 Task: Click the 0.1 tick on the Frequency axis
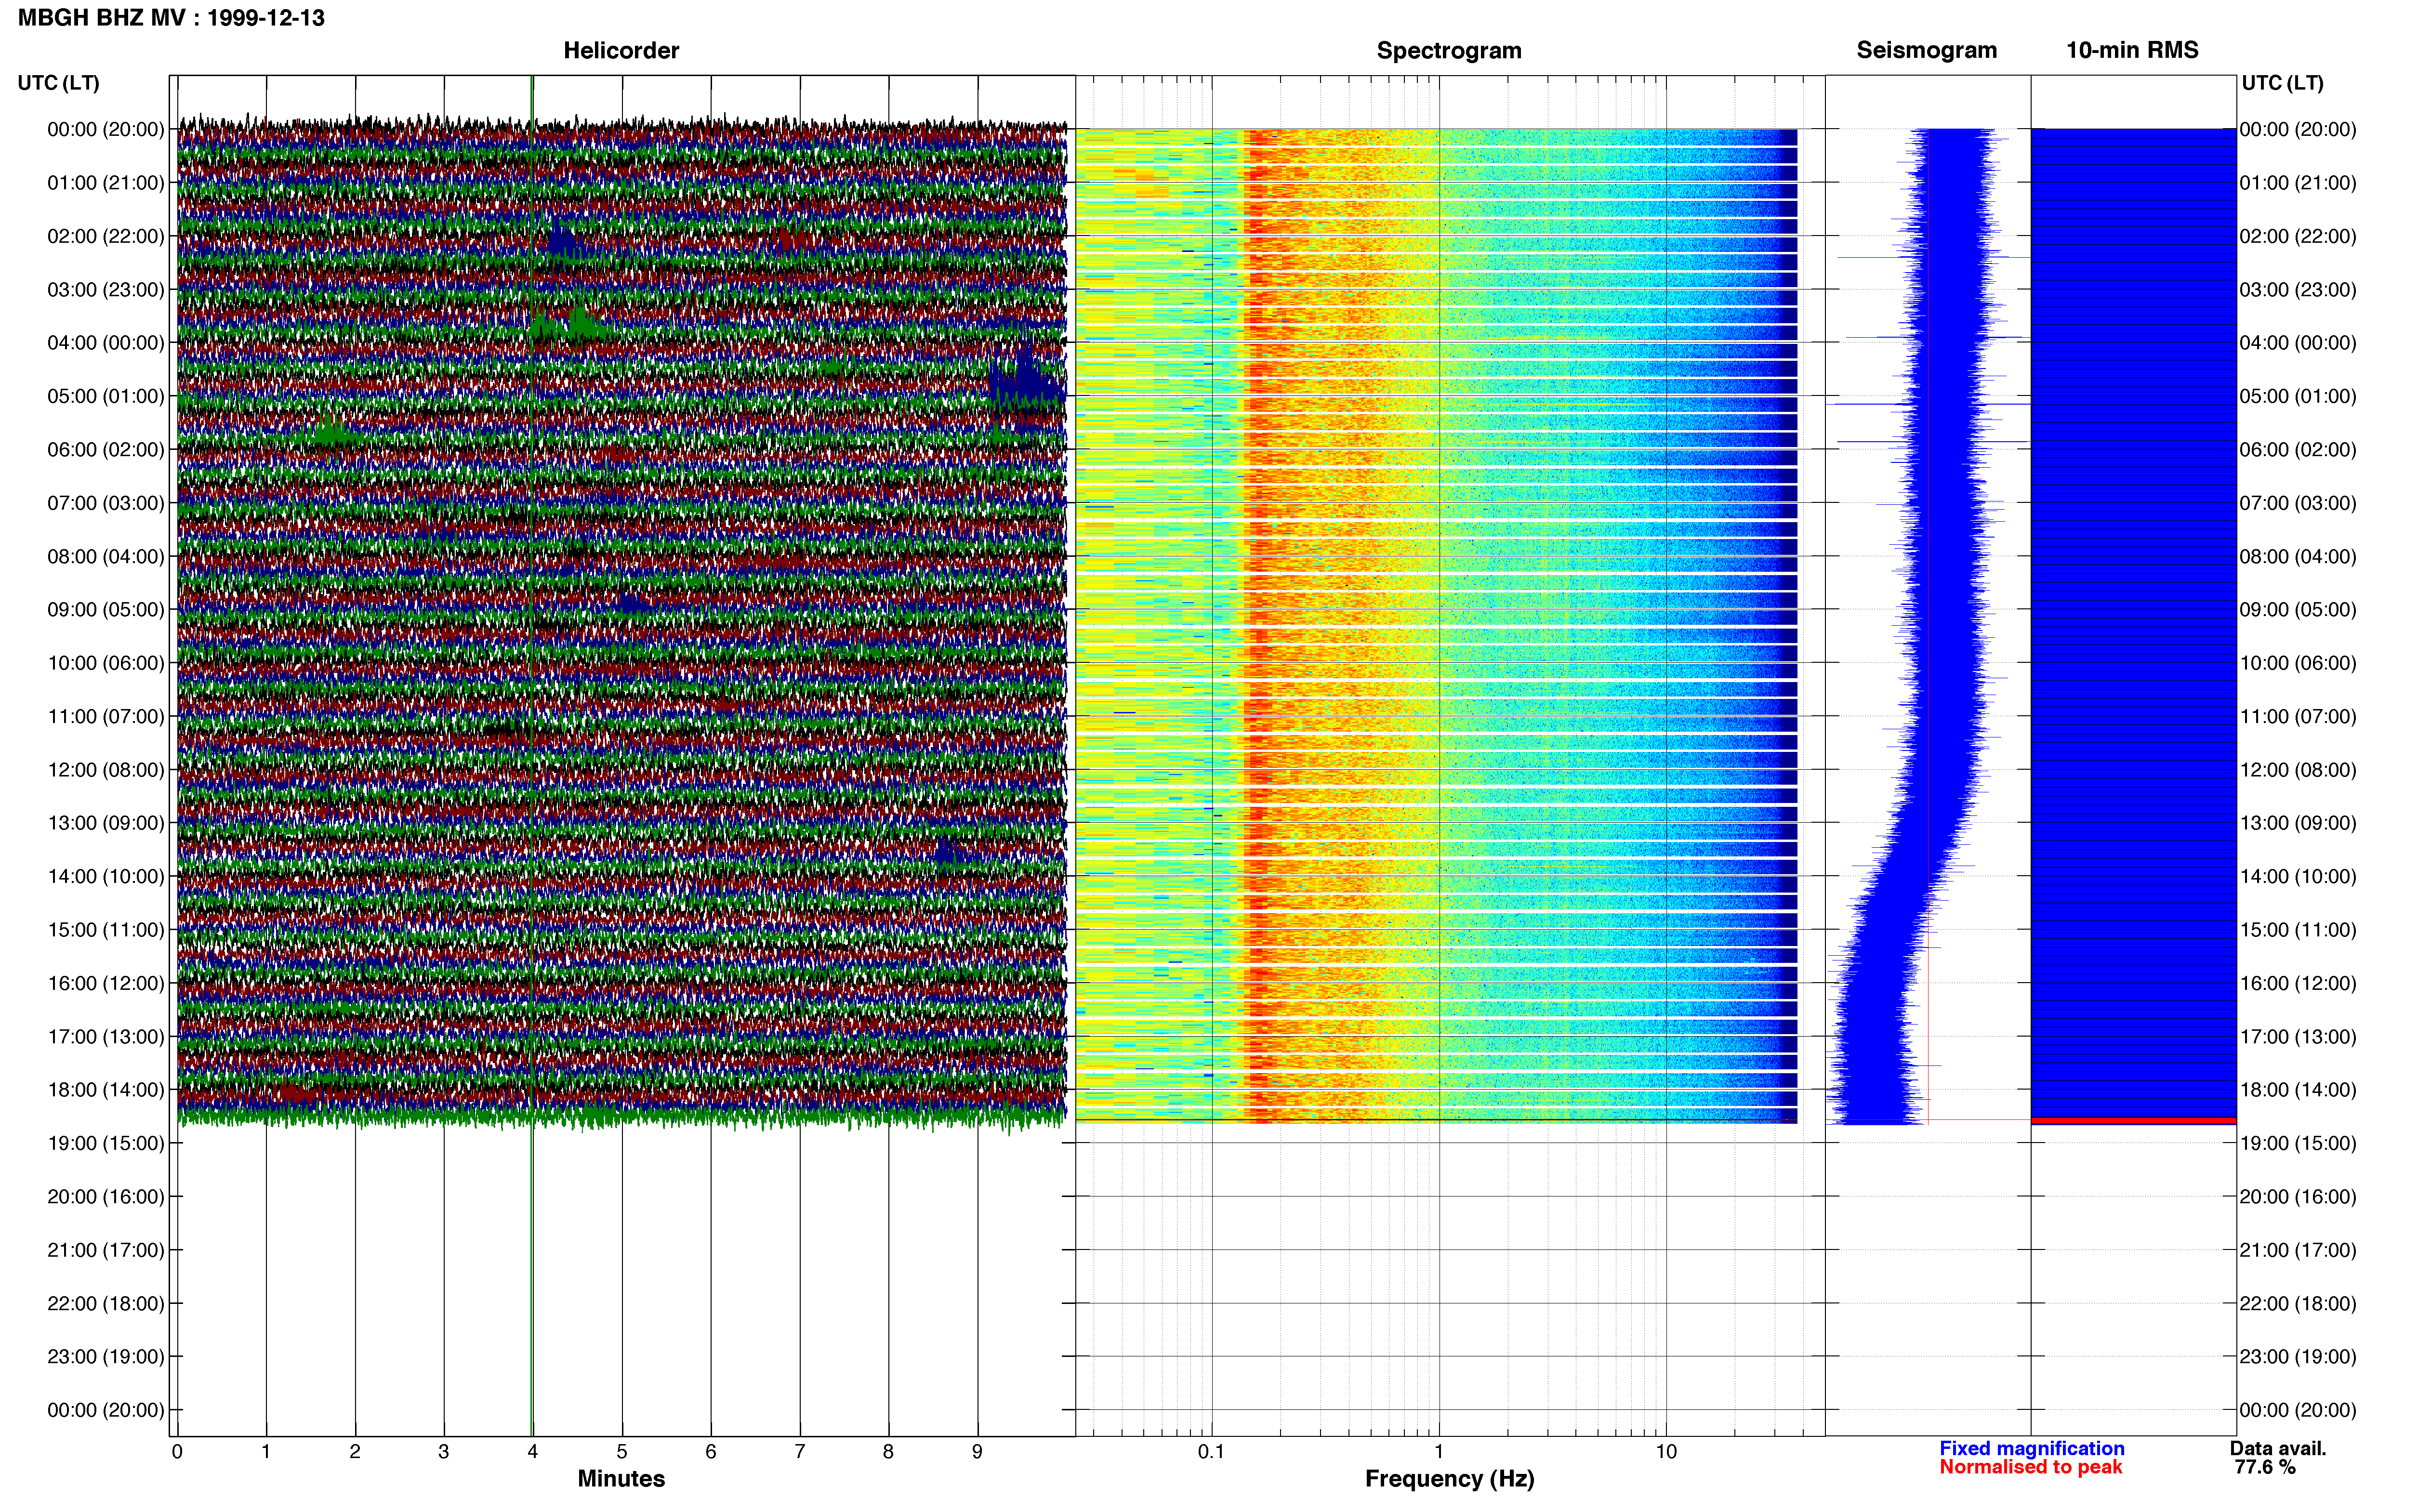pyautogui.click(x=1211, y=1451)
